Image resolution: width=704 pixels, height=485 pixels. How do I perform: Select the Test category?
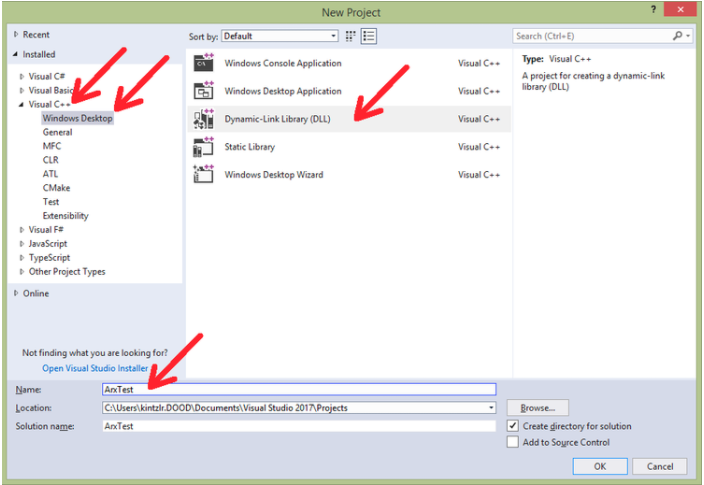point(51,202)
